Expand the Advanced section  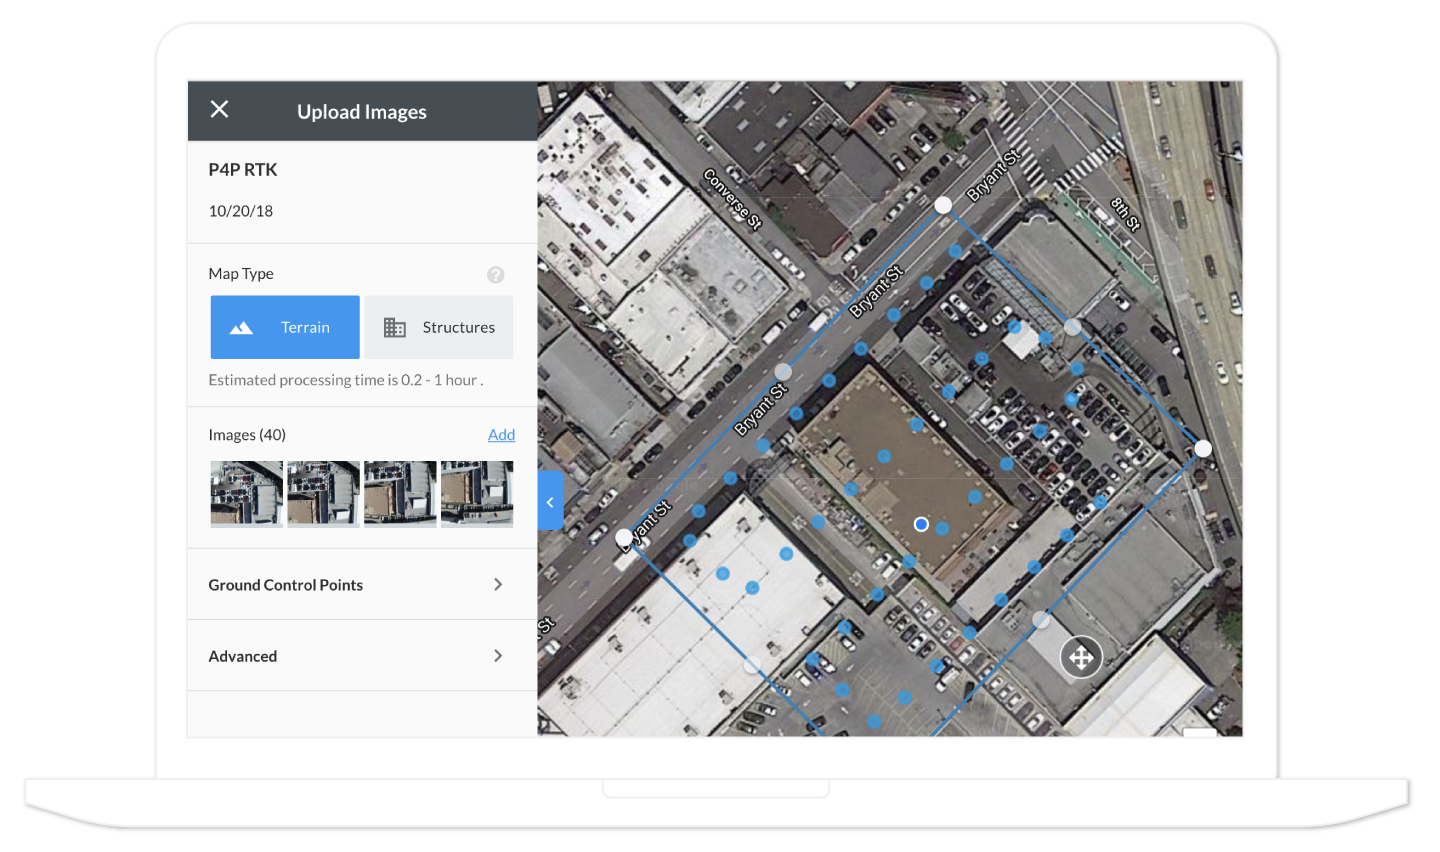[362, 656]
